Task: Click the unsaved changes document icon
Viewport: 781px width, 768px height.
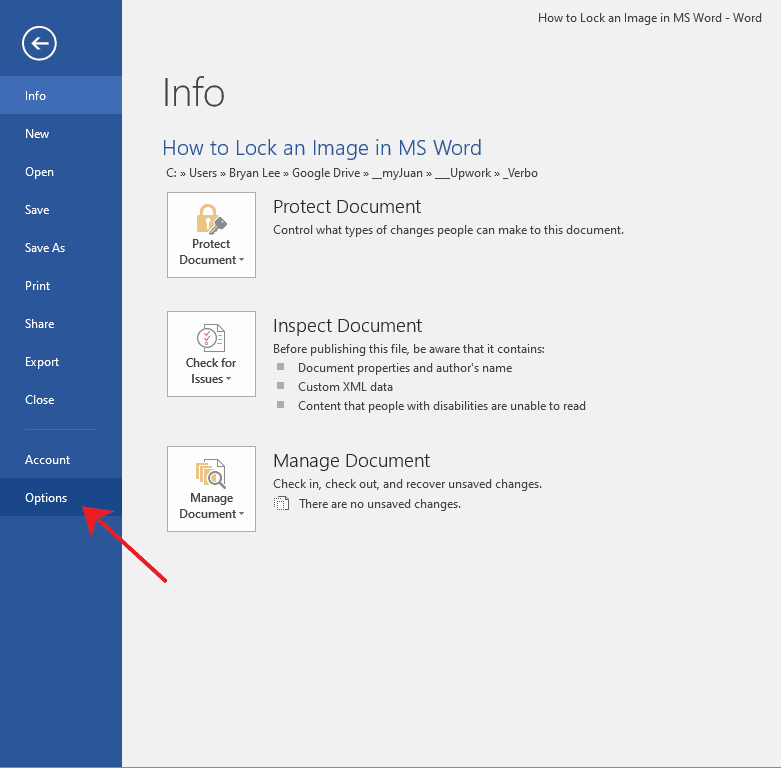Action: pyautogui.click(x=281, y=504)
